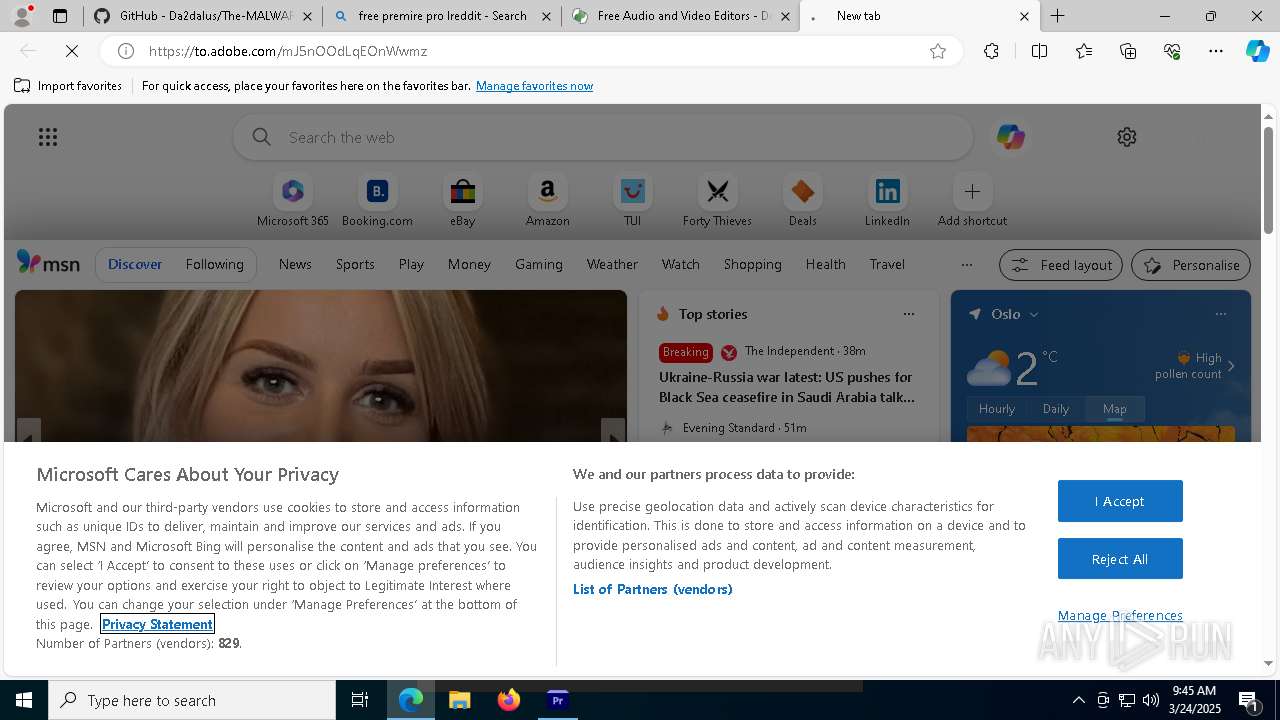The height and width of the screenshot is (720, 1280).
Task: Select the Discover feed tab
Action: (135, 264)
